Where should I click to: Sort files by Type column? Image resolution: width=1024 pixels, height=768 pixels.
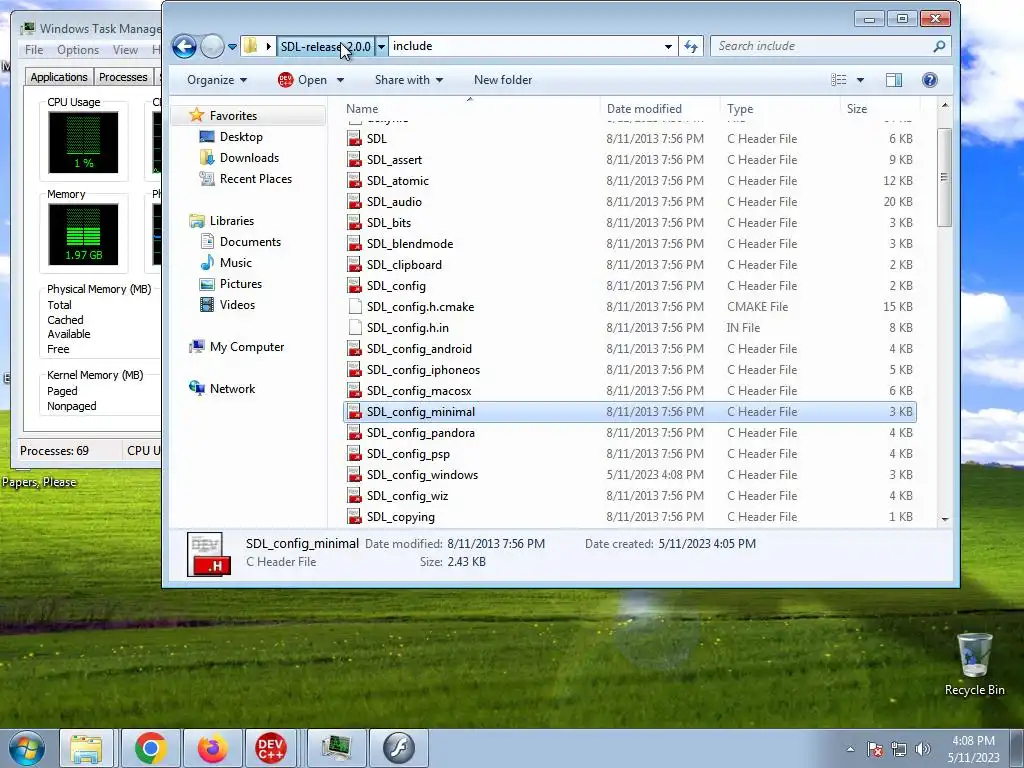780,109
